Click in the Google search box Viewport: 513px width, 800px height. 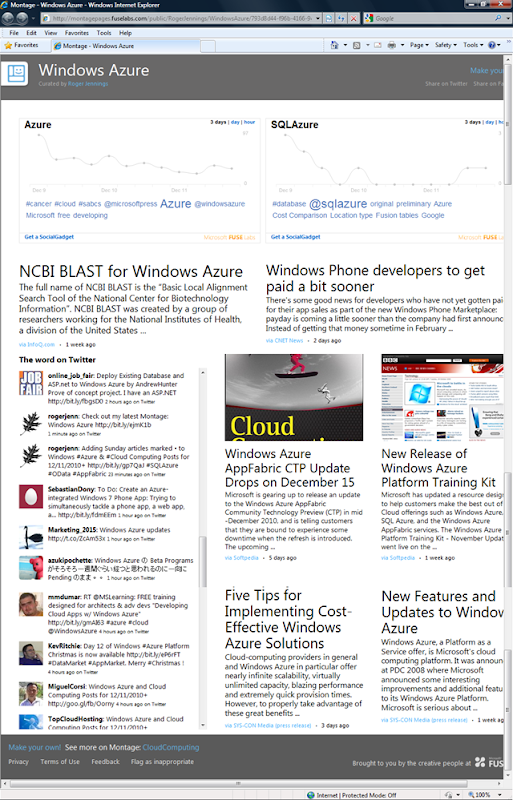coord(434,18)
